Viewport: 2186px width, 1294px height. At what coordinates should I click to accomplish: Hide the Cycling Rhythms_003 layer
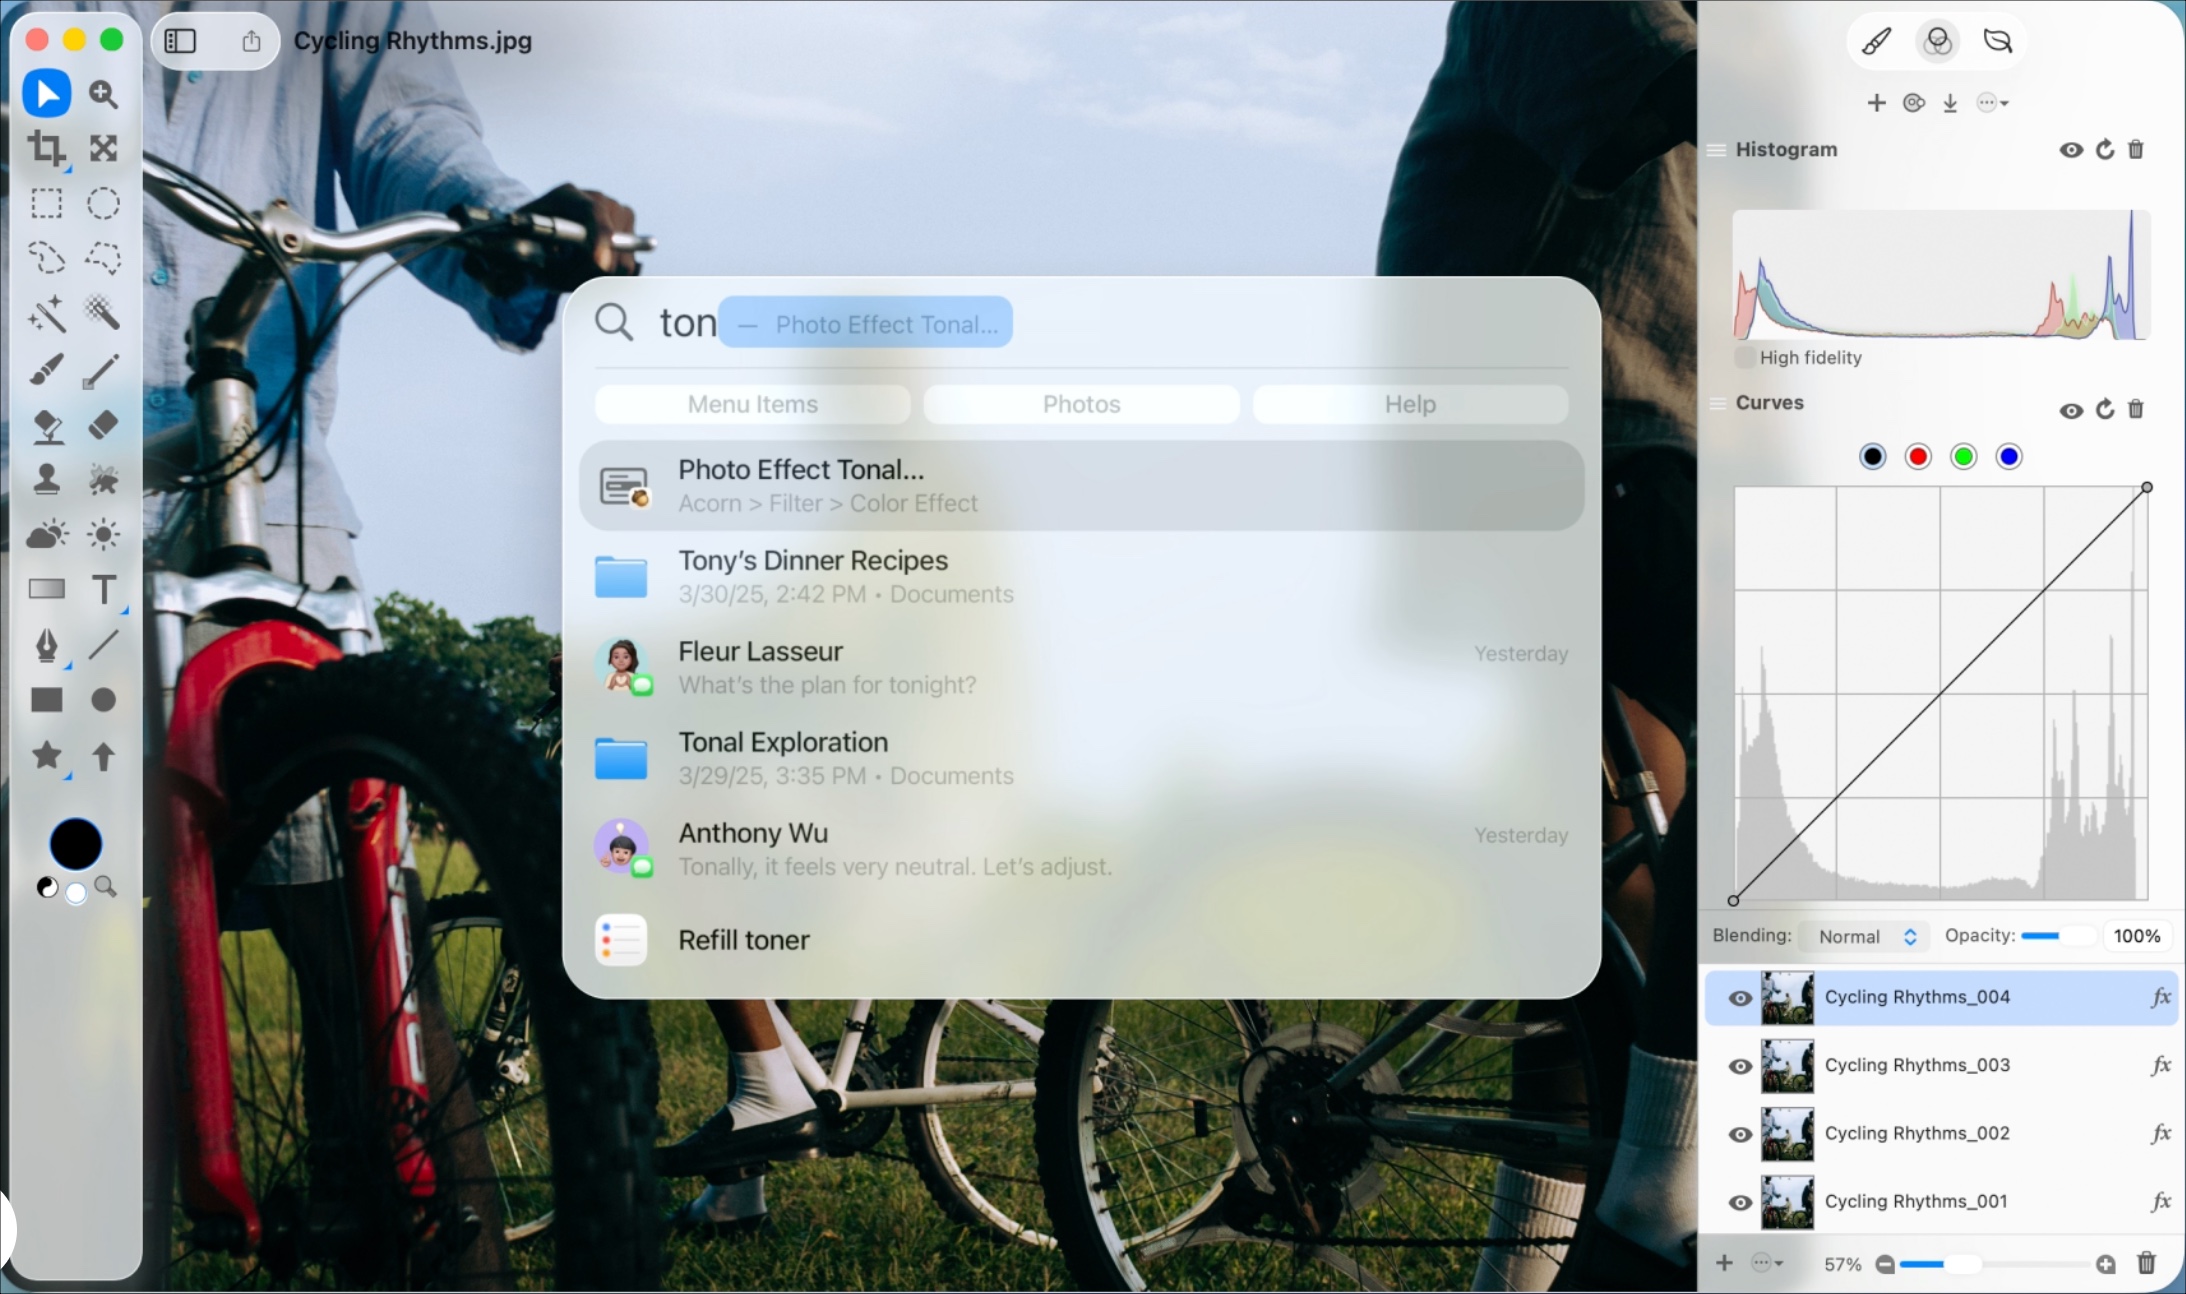(x=1739, y=1066)
